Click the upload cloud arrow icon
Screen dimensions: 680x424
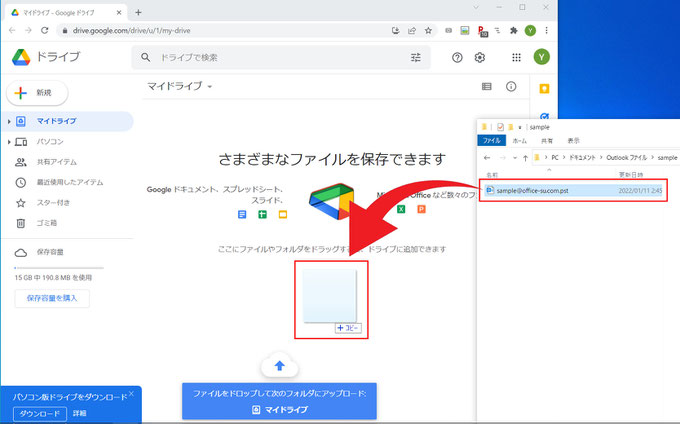(280, 366)
